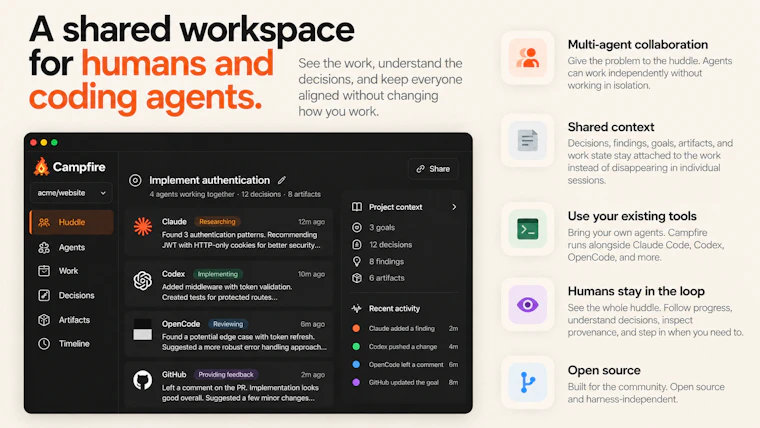The height and width of the screenshot is (428, 760).
Task: Click the Claude starburst avatar icon
Action: [x=142, y=227]
